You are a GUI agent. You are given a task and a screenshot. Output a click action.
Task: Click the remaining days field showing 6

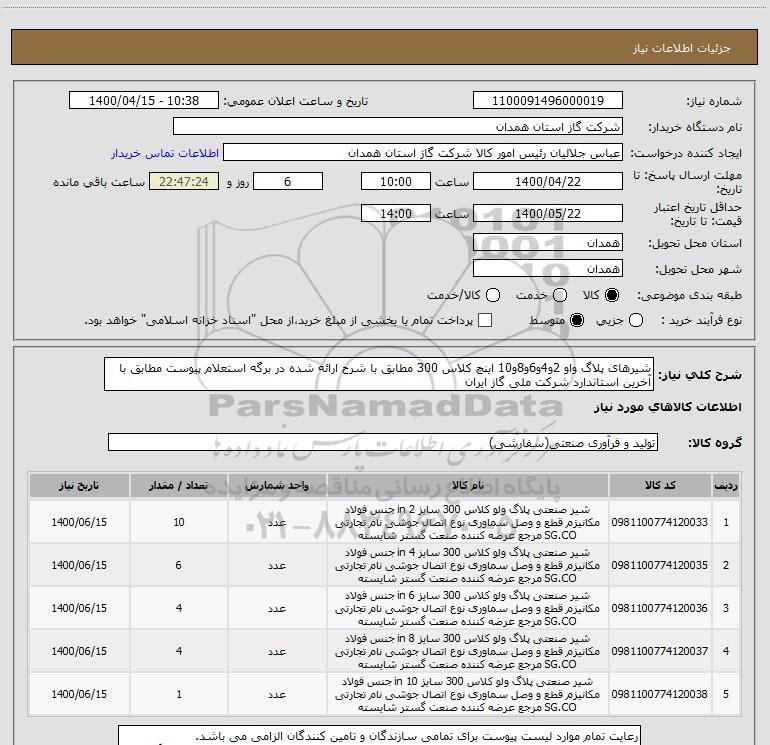pyautogui.click(x=288, y=181)
